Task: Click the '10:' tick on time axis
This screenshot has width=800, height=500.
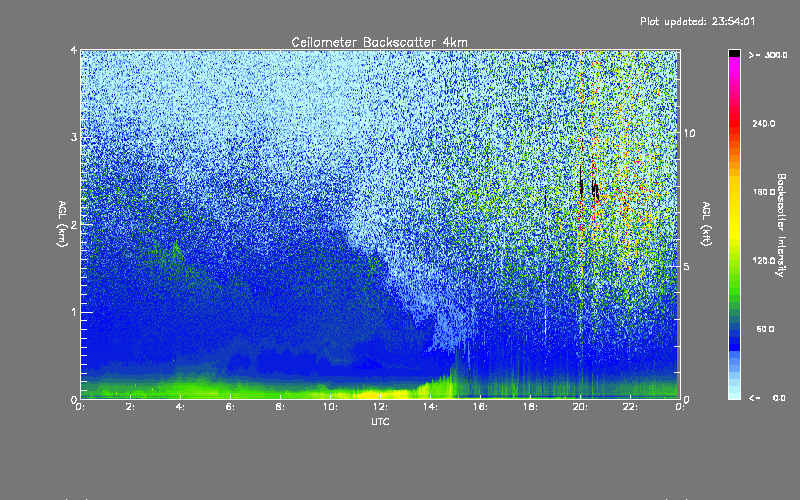Action: click(x=330, y=407)
